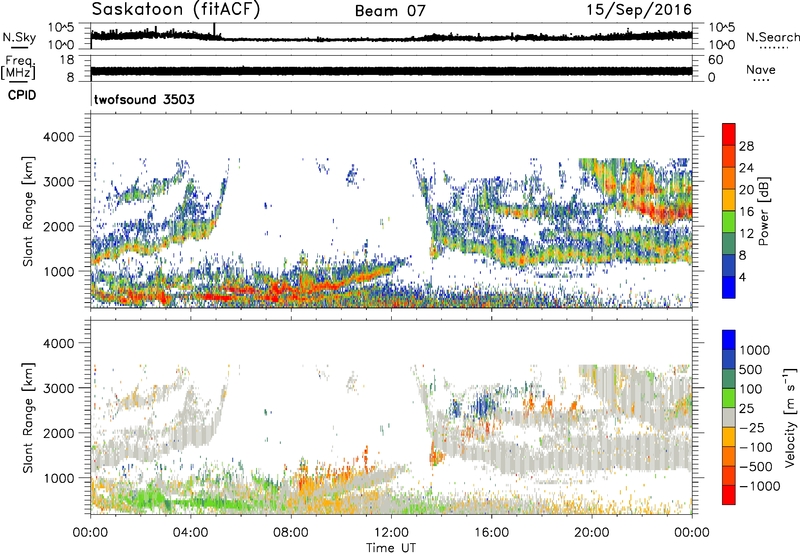Click the 'N.Search' legend label
Image resolution: width=800 pixels, height=554 pixels.
tap(772, 37)
